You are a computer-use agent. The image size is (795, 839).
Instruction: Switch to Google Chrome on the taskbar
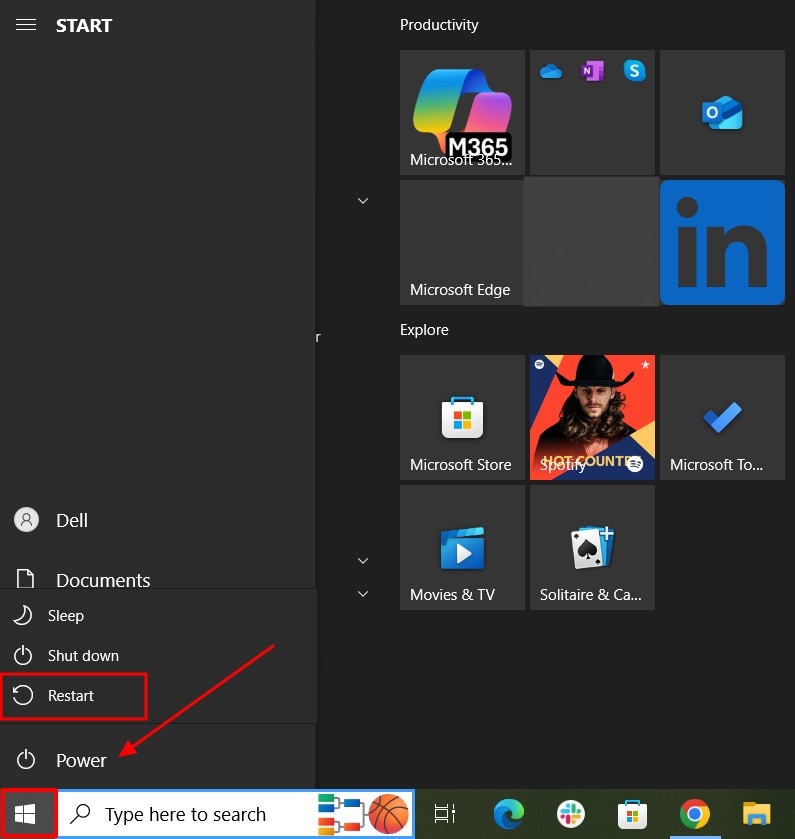pyautogui.click(x=694, y=814)
